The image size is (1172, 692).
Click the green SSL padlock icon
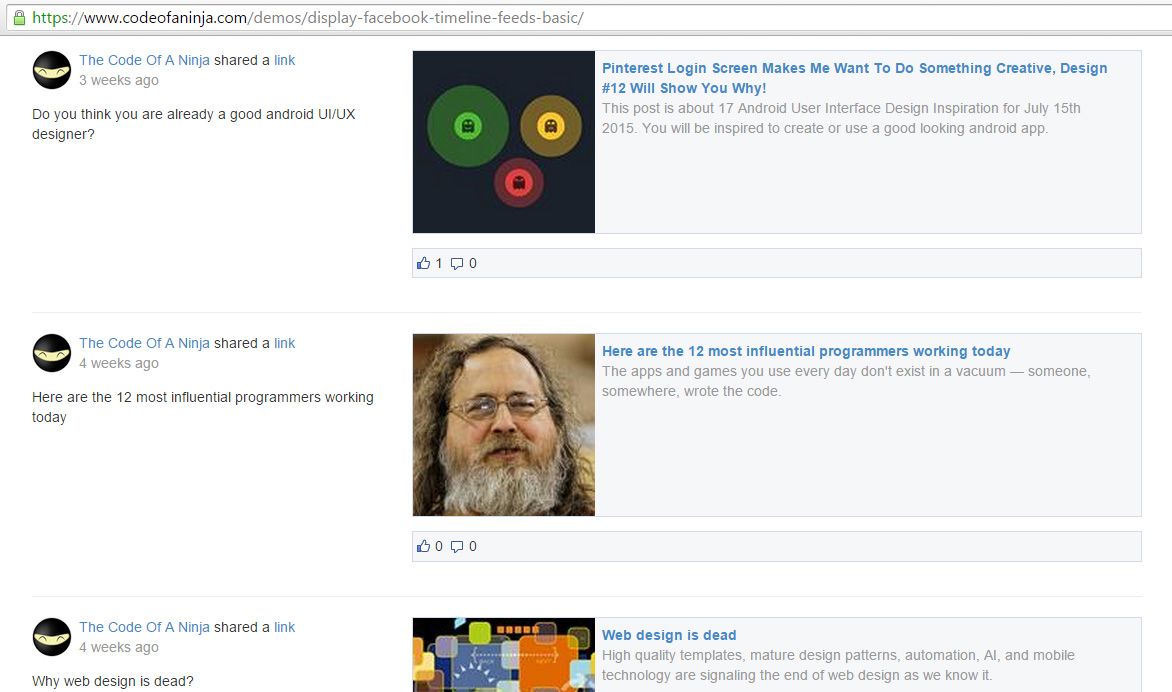click(x=20, y=18)
